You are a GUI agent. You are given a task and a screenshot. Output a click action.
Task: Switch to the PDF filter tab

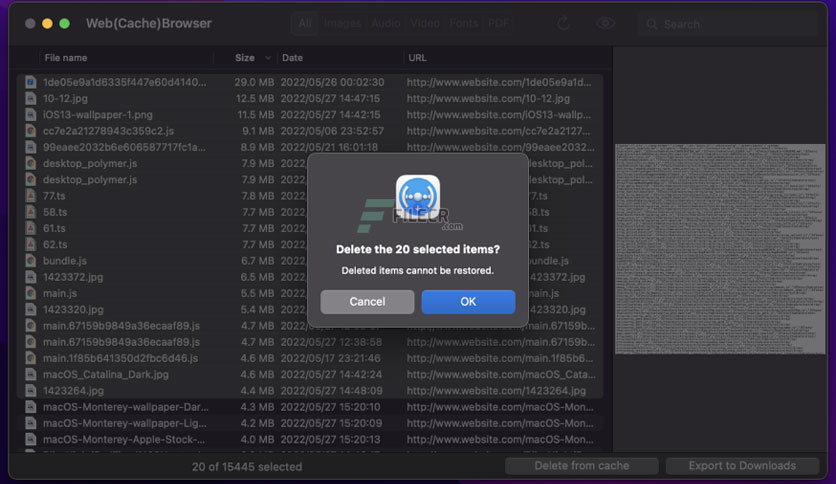click(499, 23)
